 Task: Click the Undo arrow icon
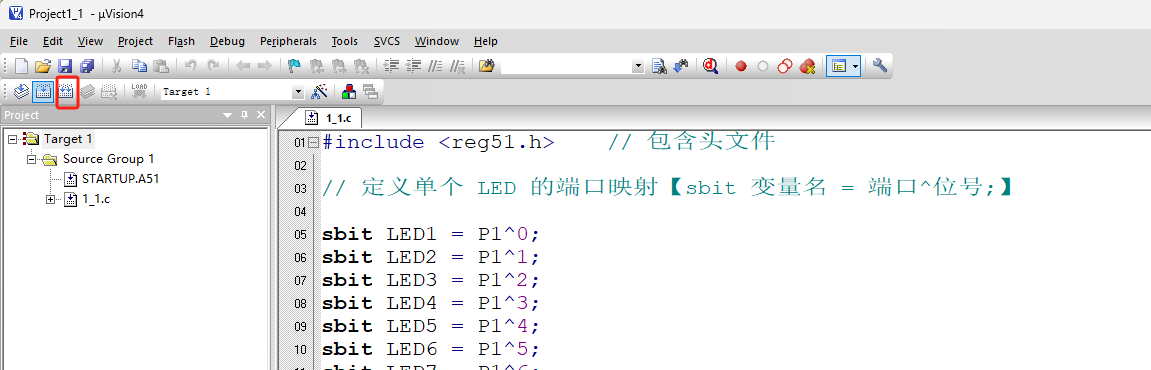click(x=191, y=66)
